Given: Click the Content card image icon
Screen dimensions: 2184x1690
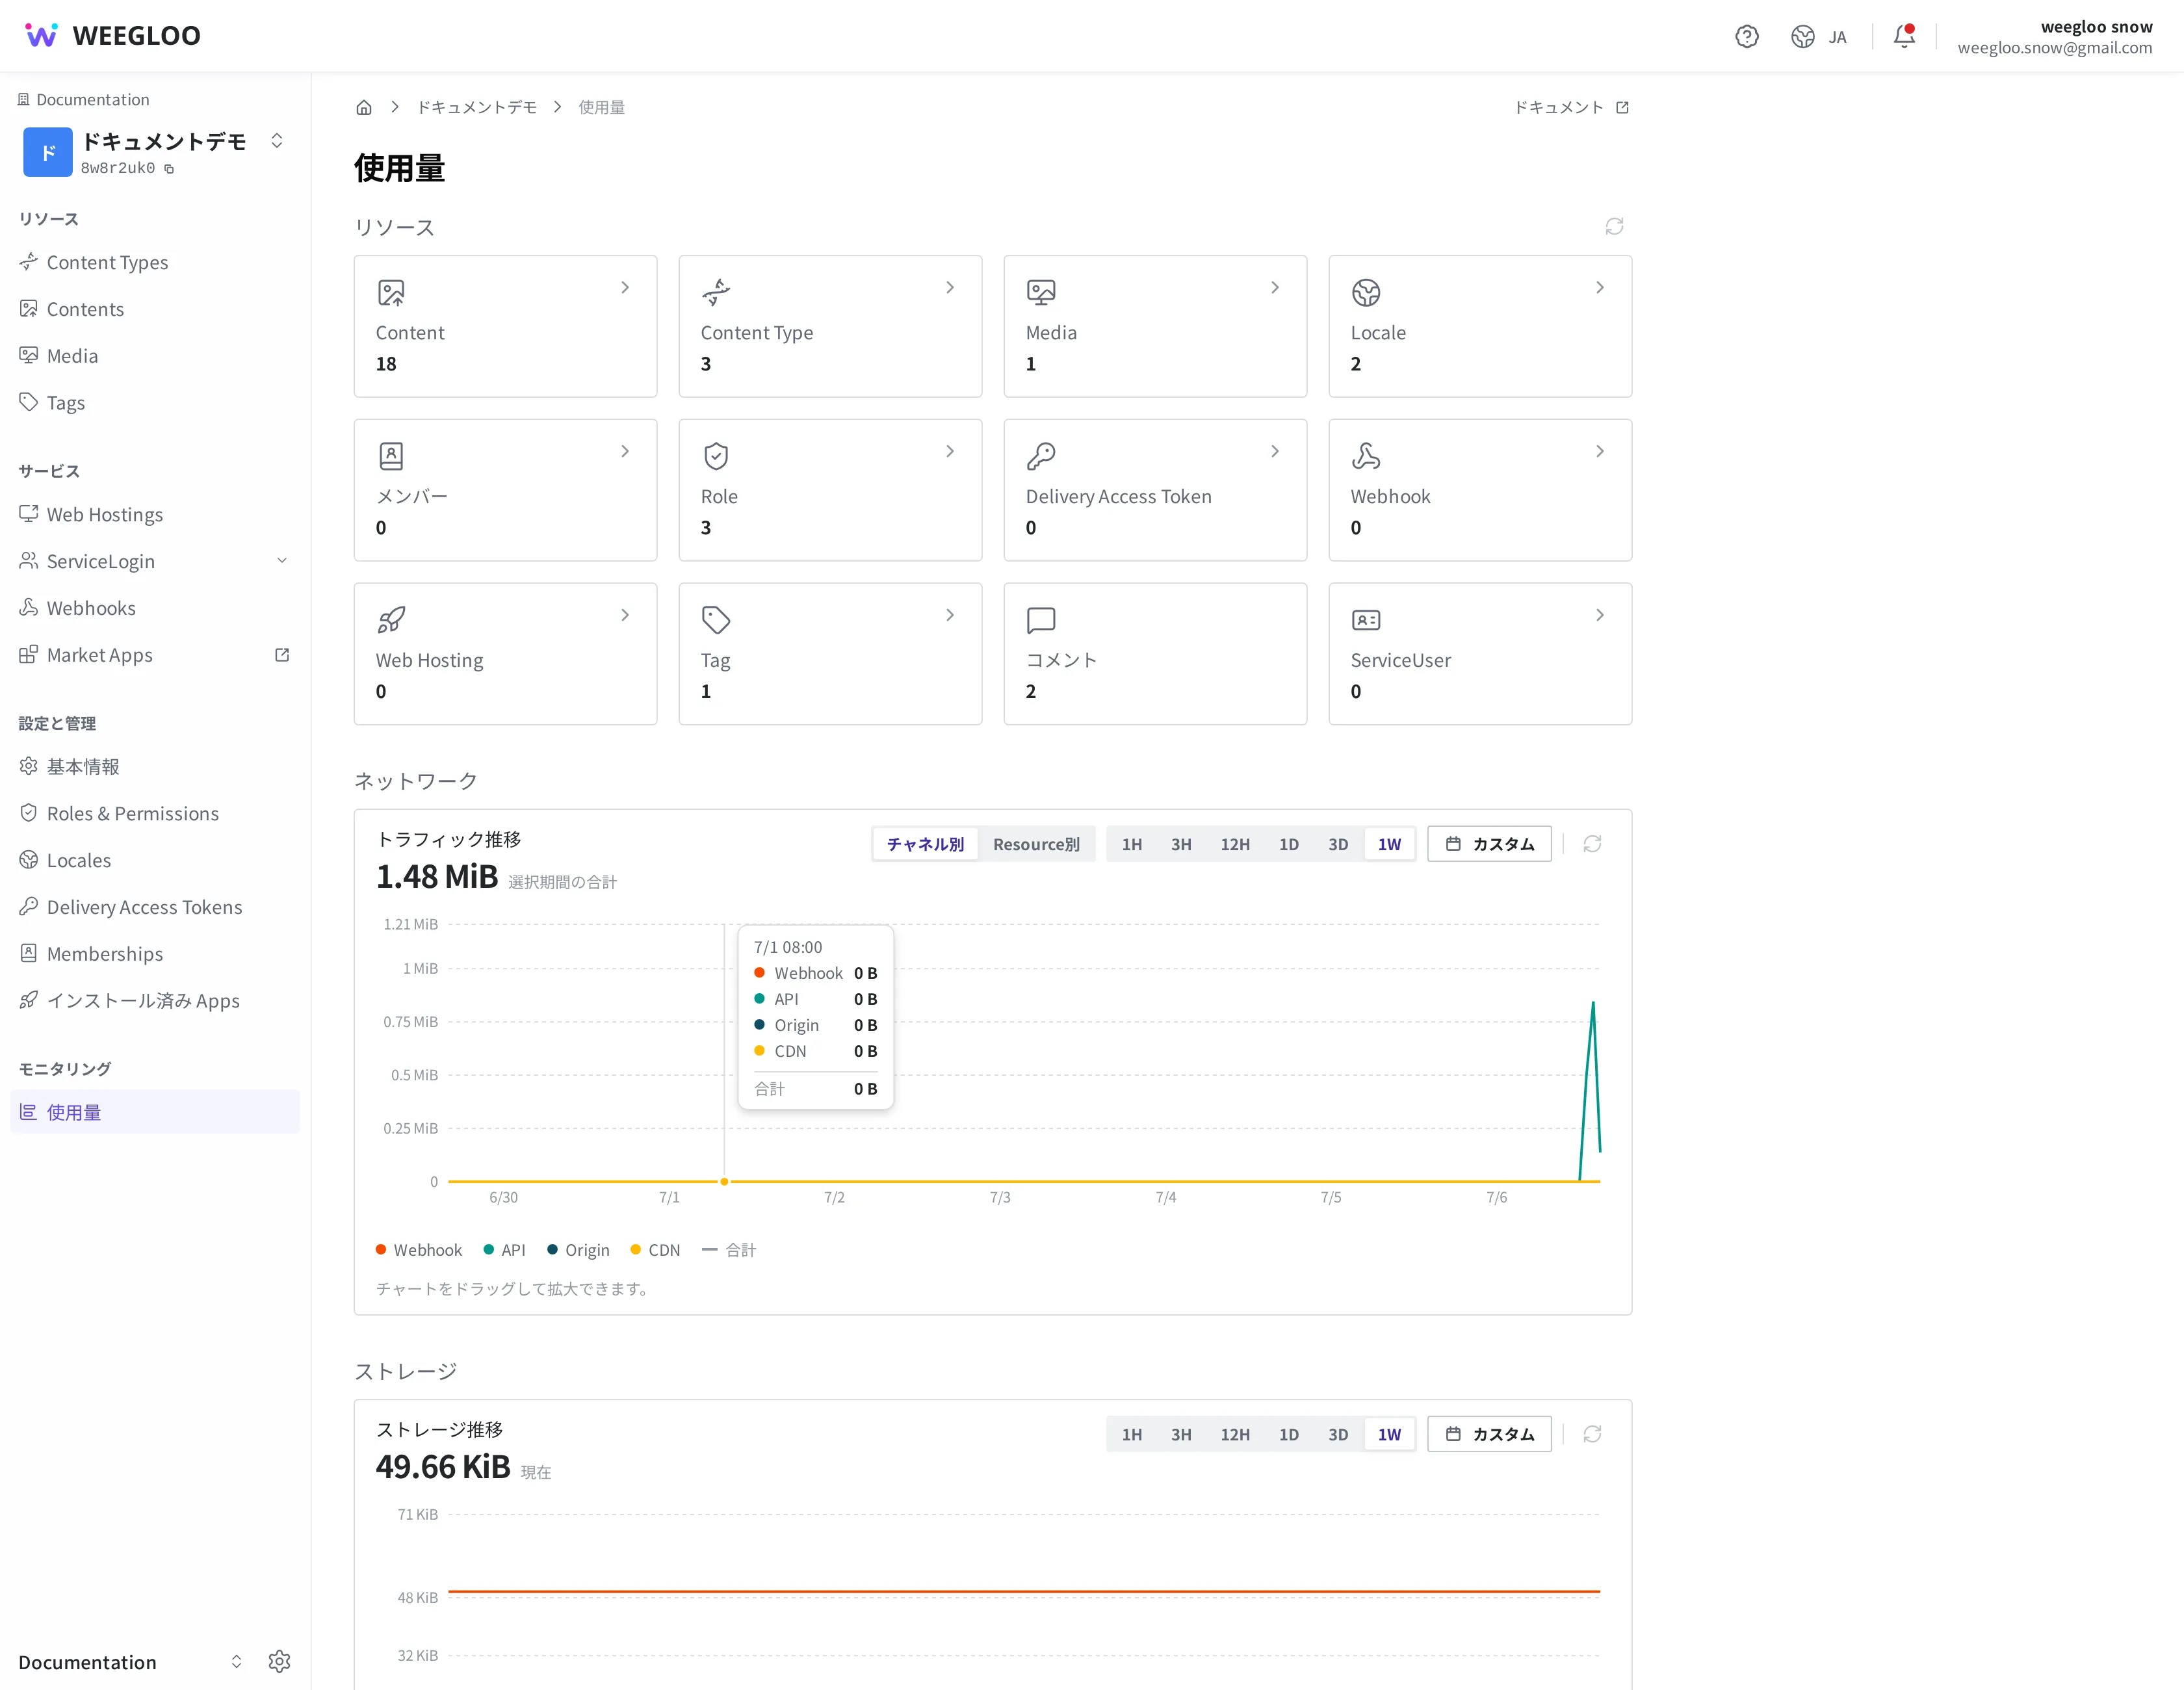Looking at the screenshot, I should click(391, 293).
